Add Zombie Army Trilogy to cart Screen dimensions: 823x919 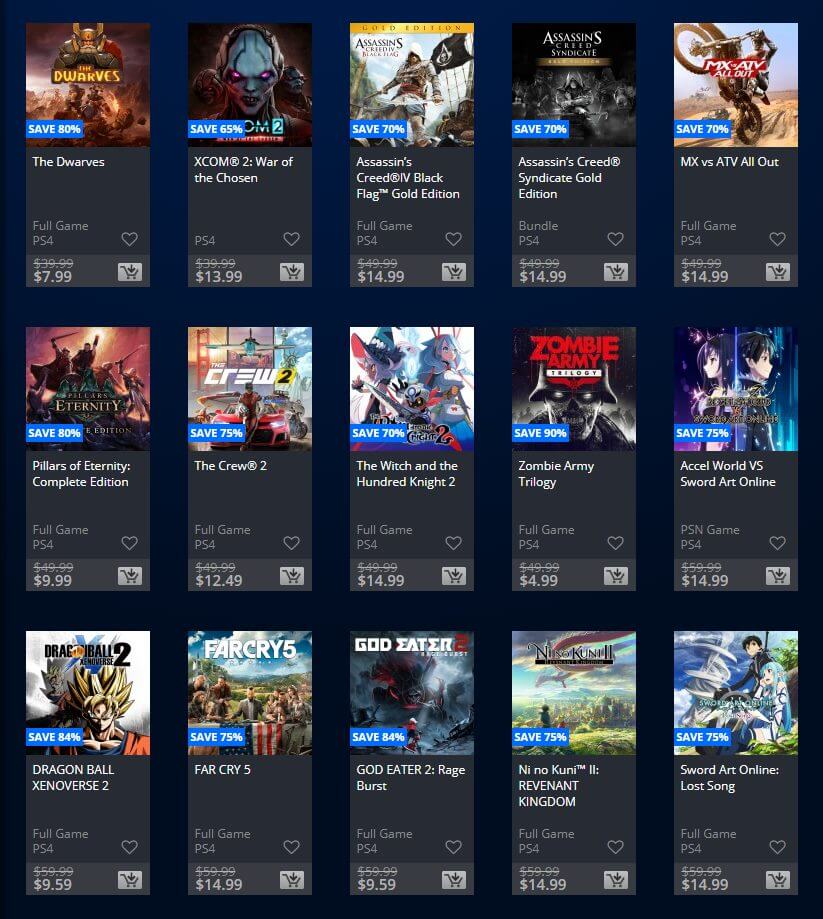(615, 576)
